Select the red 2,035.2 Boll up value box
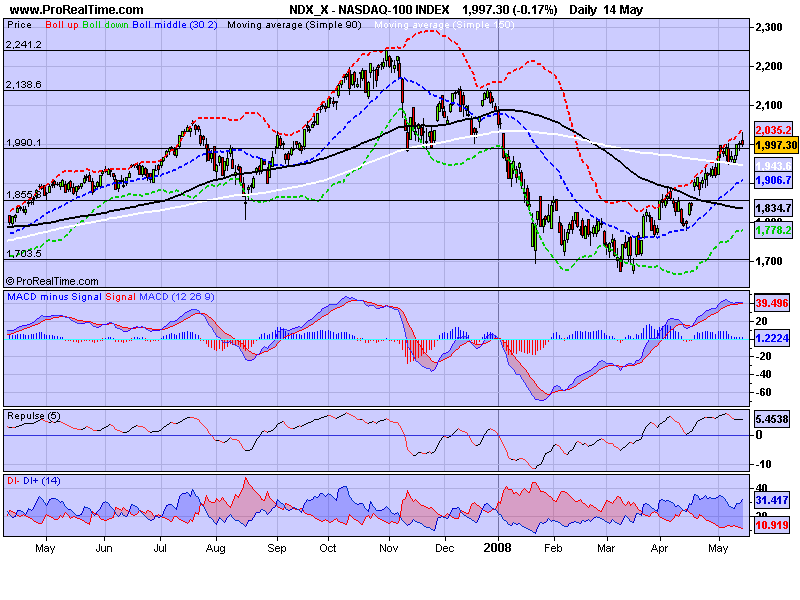The image size is (800, 600). point(773,130)
